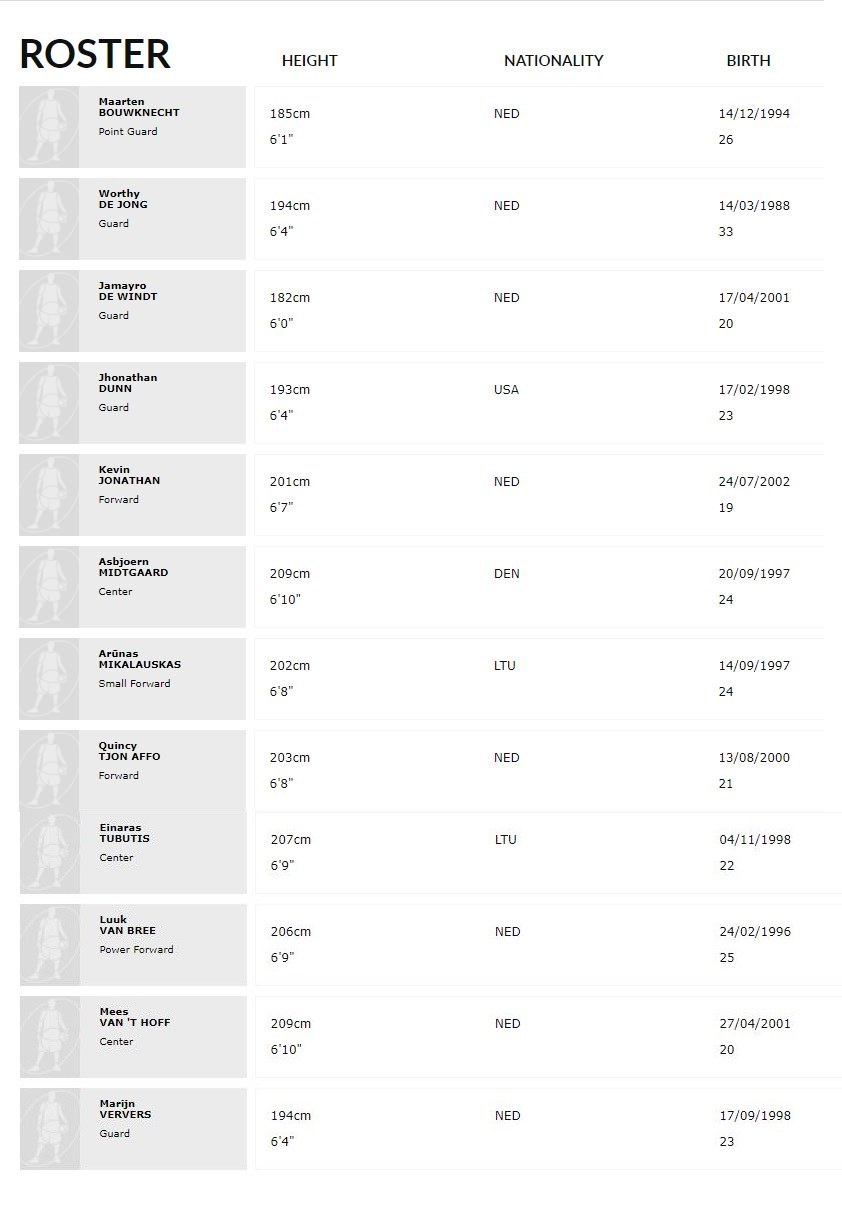Click Worthy De Jong's avatar placeholder

click(49, 219)
